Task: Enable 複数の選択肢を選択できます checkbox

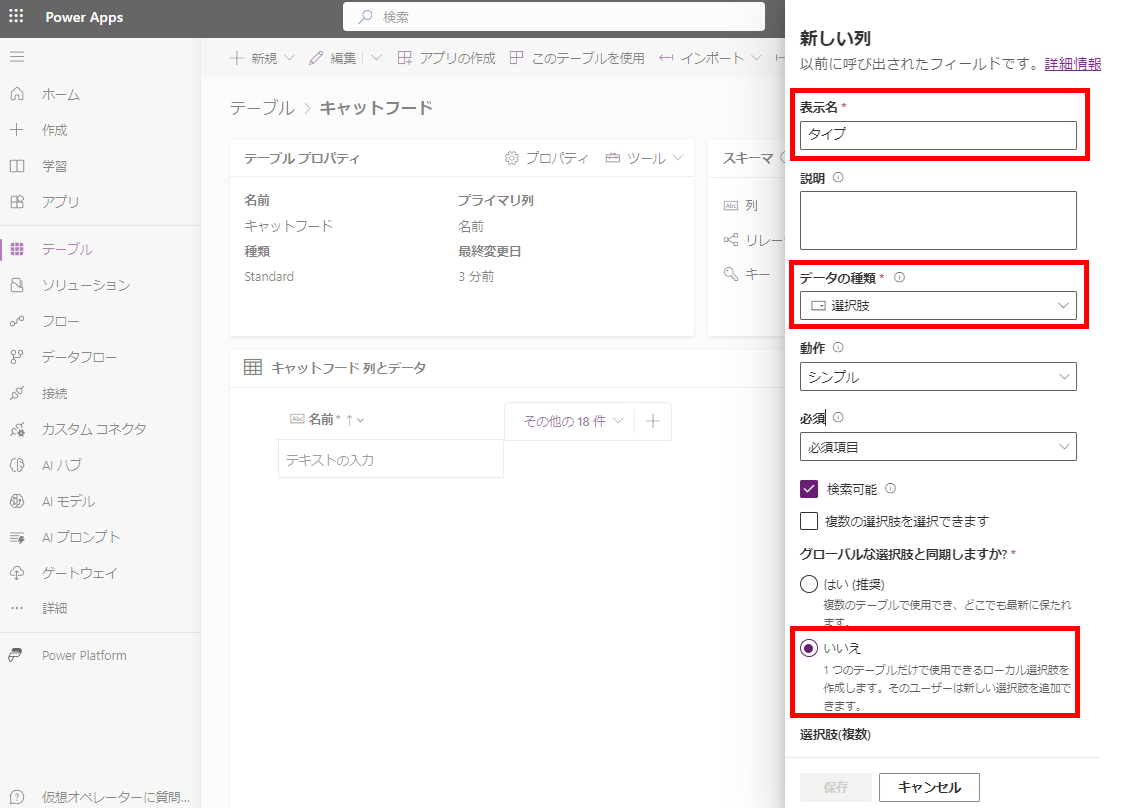Action: coord(810,521)
